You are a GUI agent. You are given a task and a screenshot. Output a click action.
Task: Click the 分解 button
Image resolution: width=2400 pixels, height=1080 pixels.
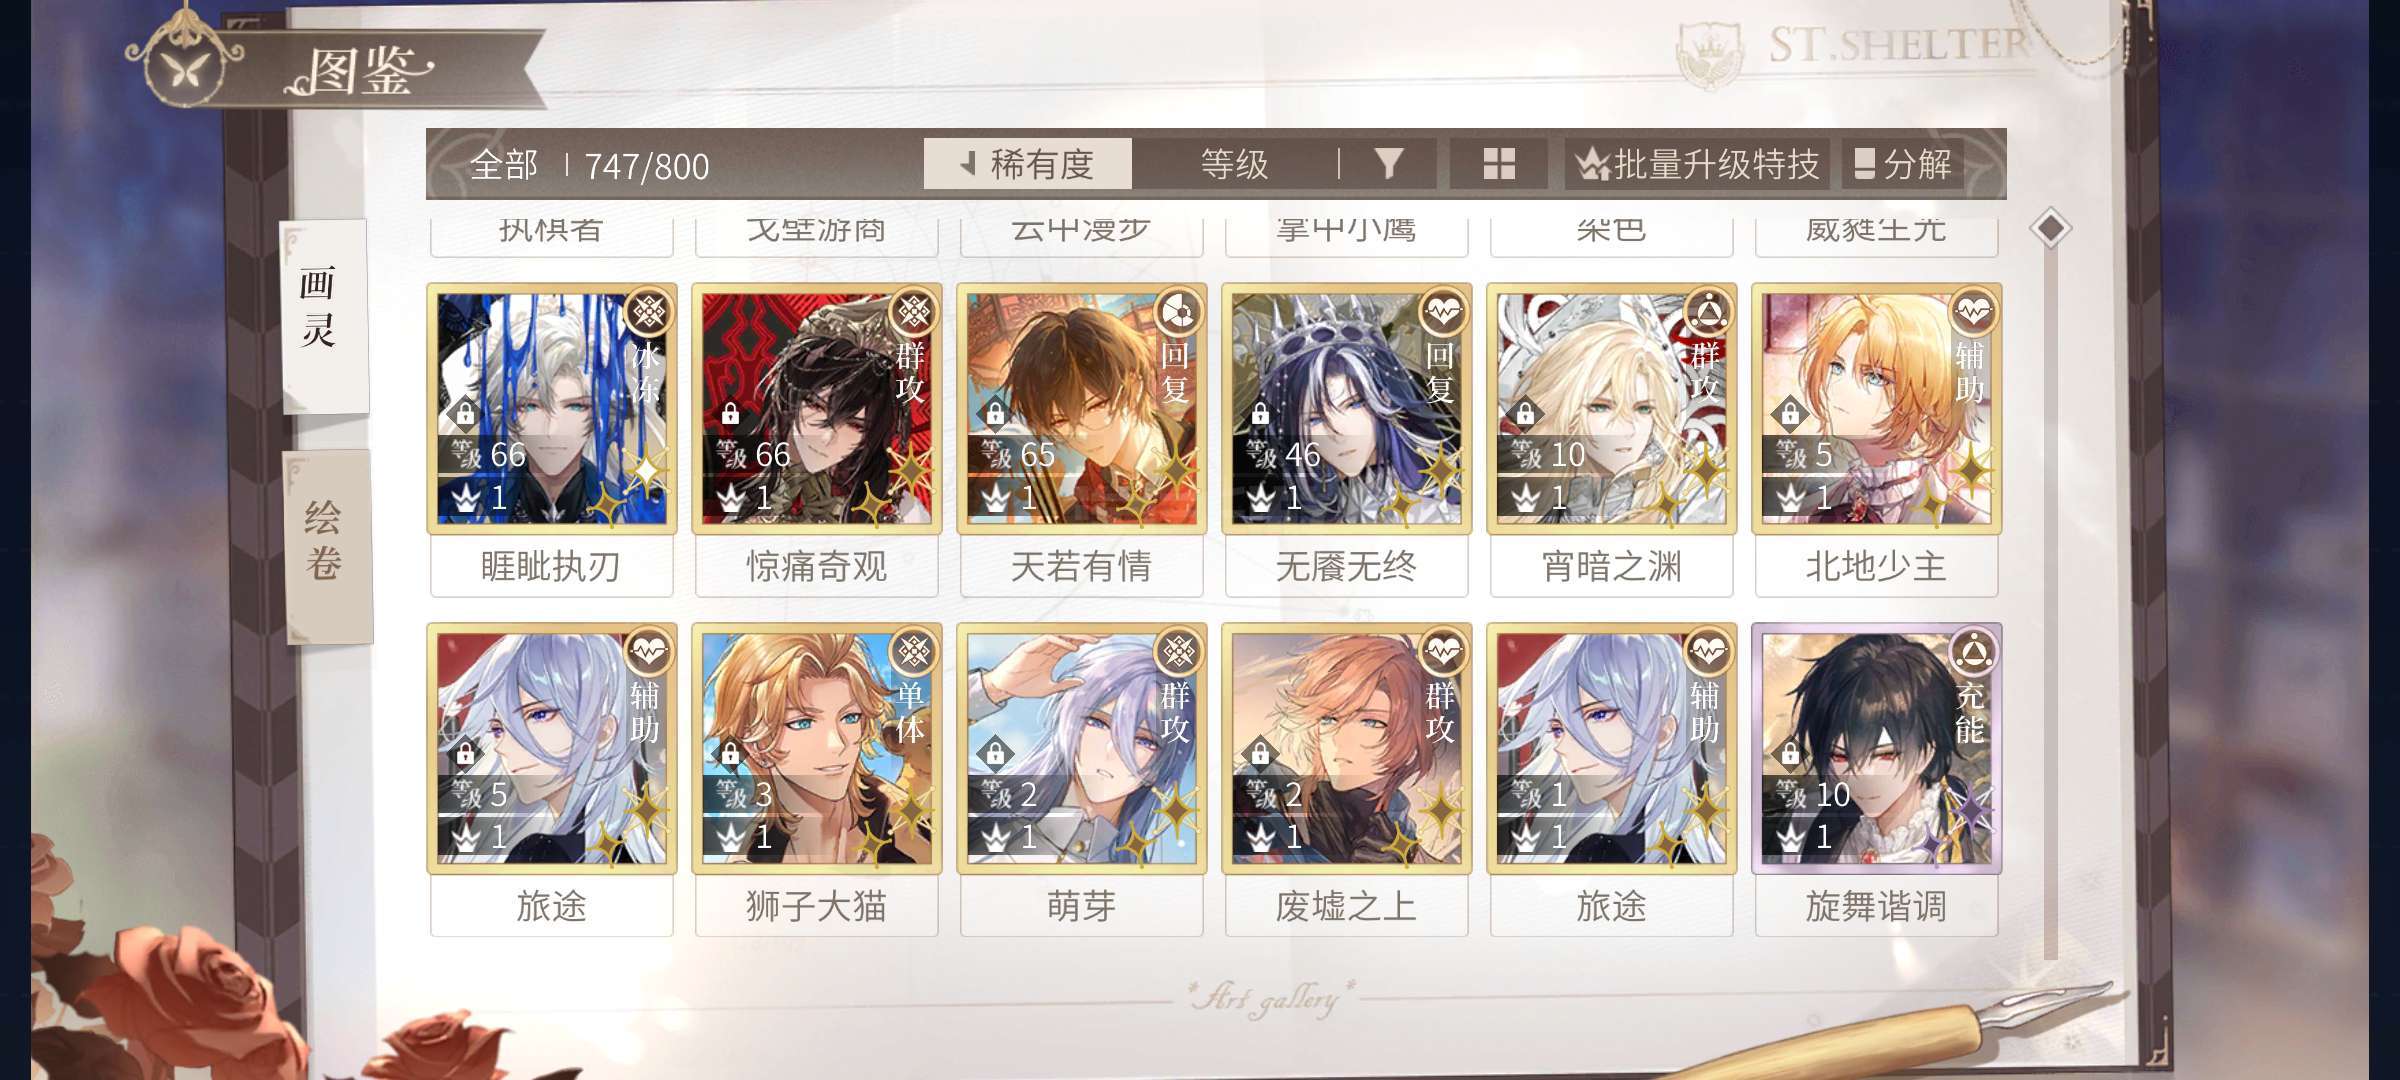click(1902, 164)
